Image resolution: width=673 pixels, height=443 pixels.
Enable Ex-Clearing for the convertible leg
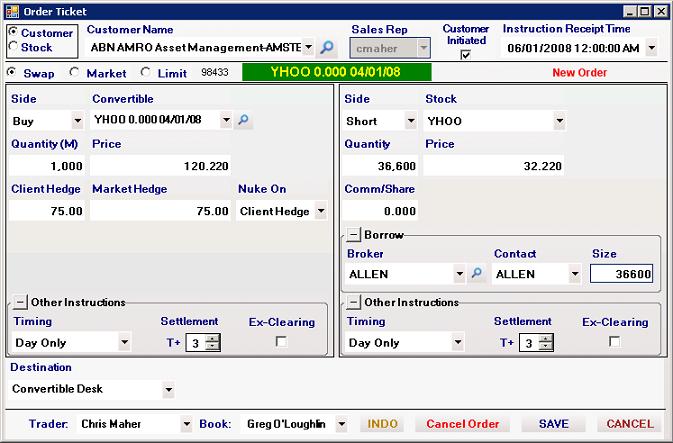(x=281, y=342)
